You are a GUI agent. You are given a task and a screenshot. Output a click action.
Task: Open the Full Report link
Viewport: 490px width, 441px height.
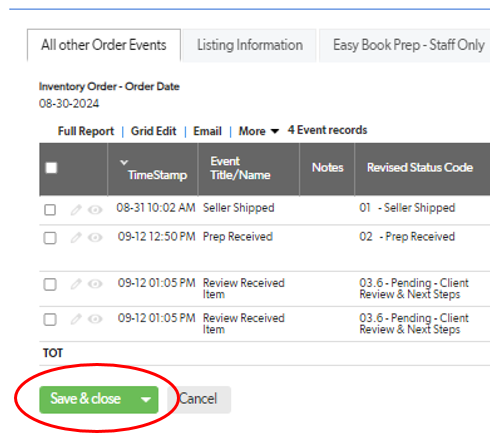86,131
